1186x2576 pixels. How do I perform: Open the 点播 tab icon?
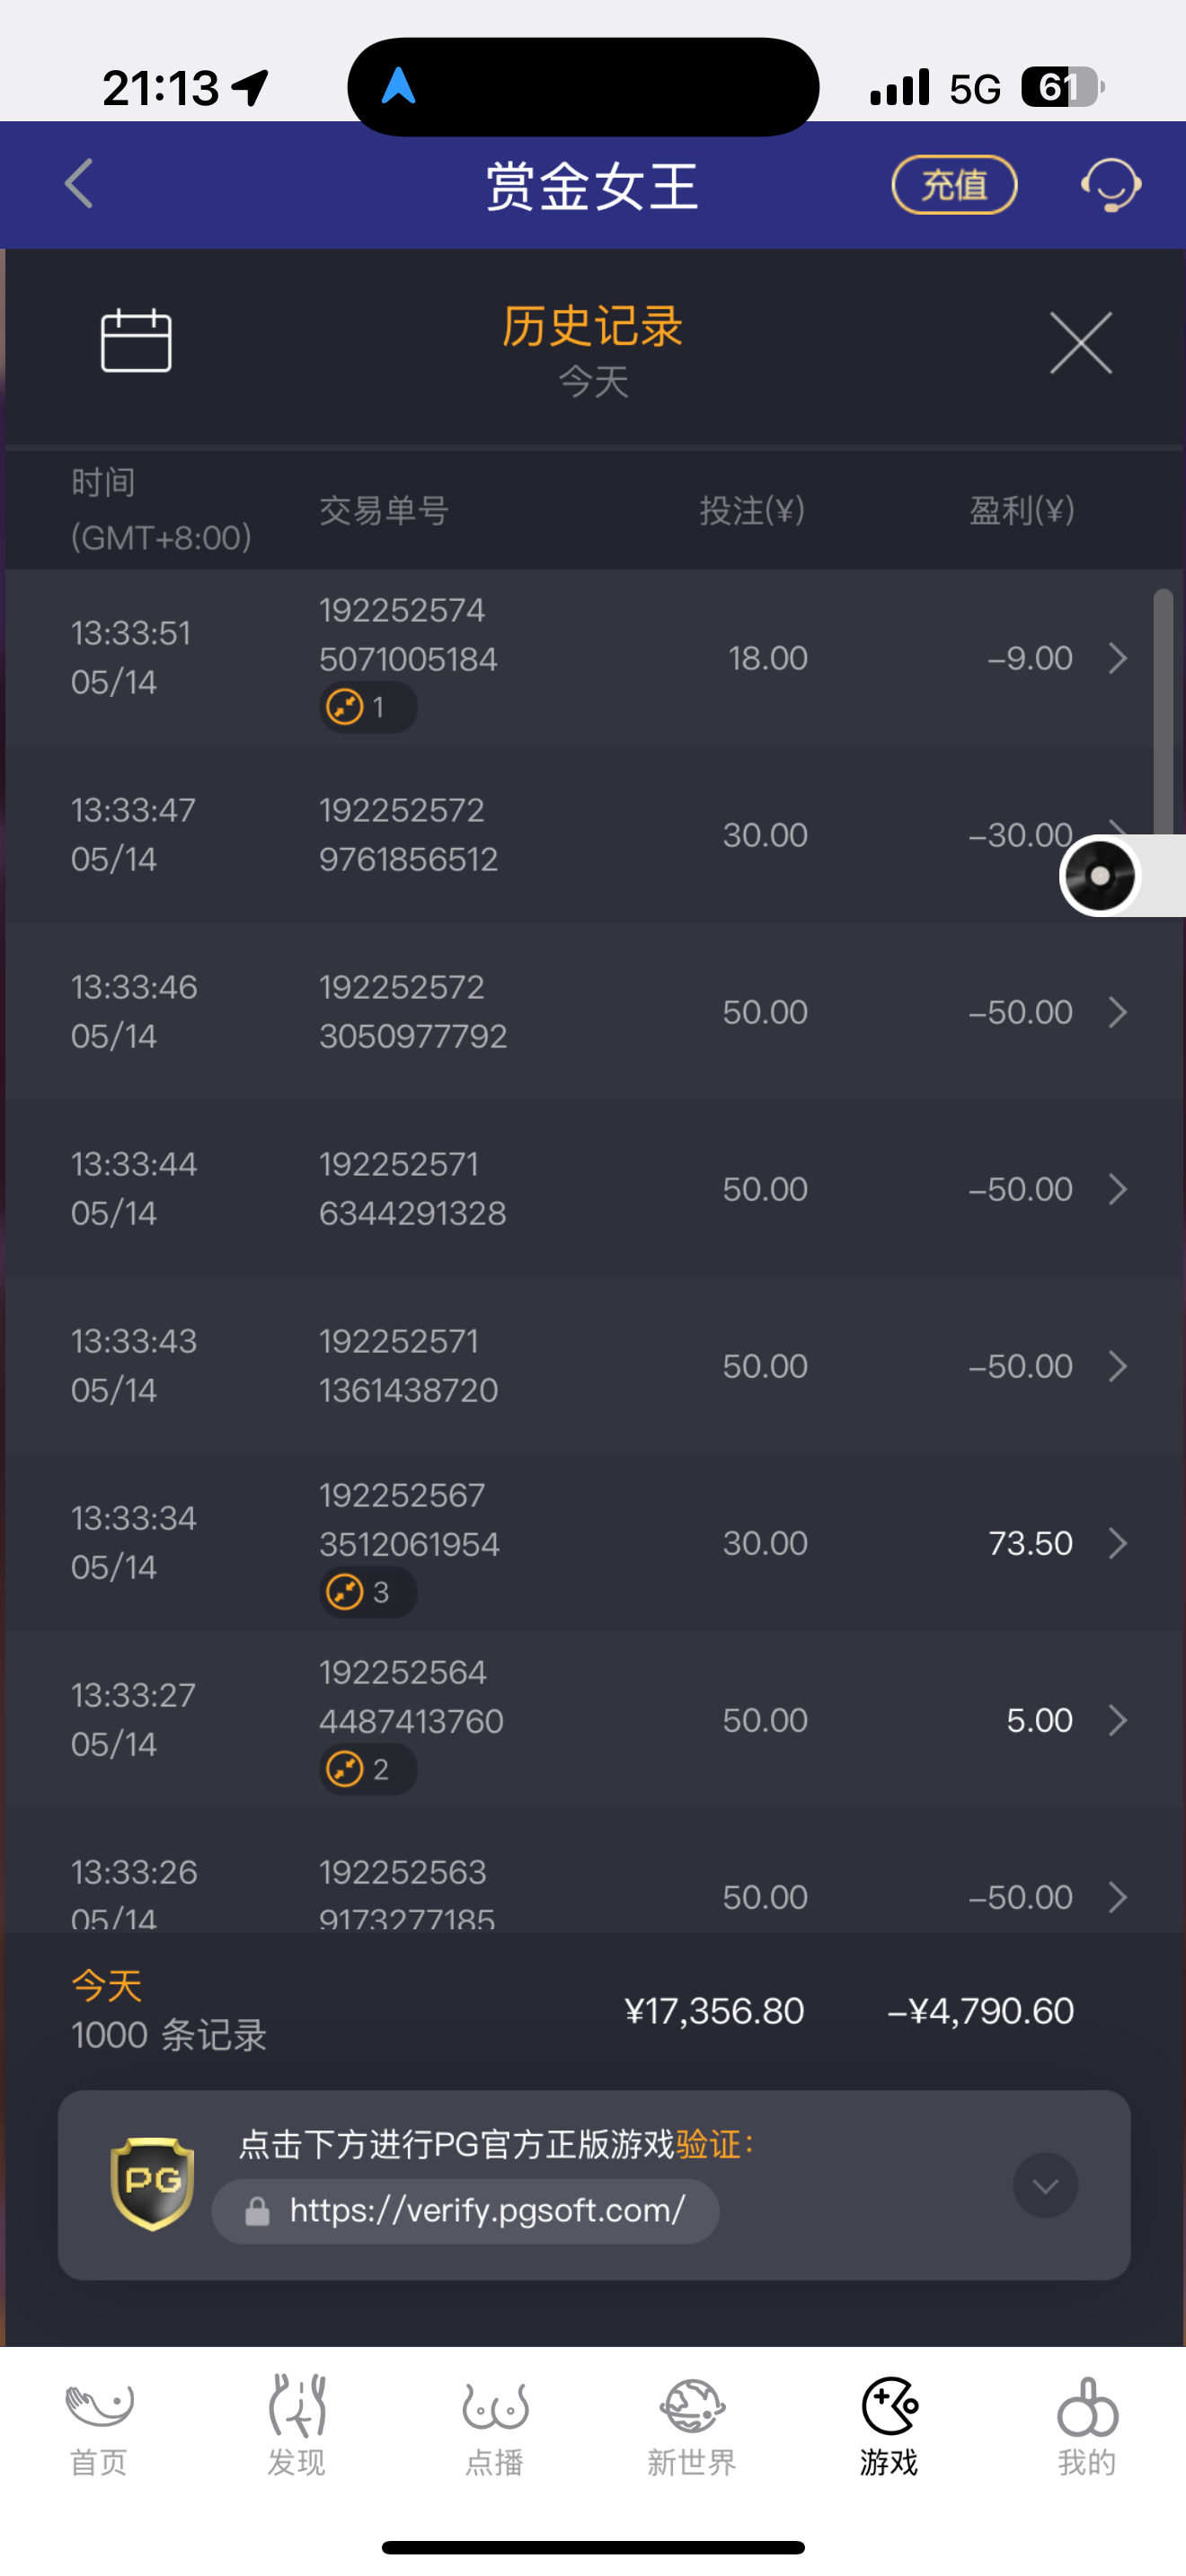click(x=494, y=2424)
